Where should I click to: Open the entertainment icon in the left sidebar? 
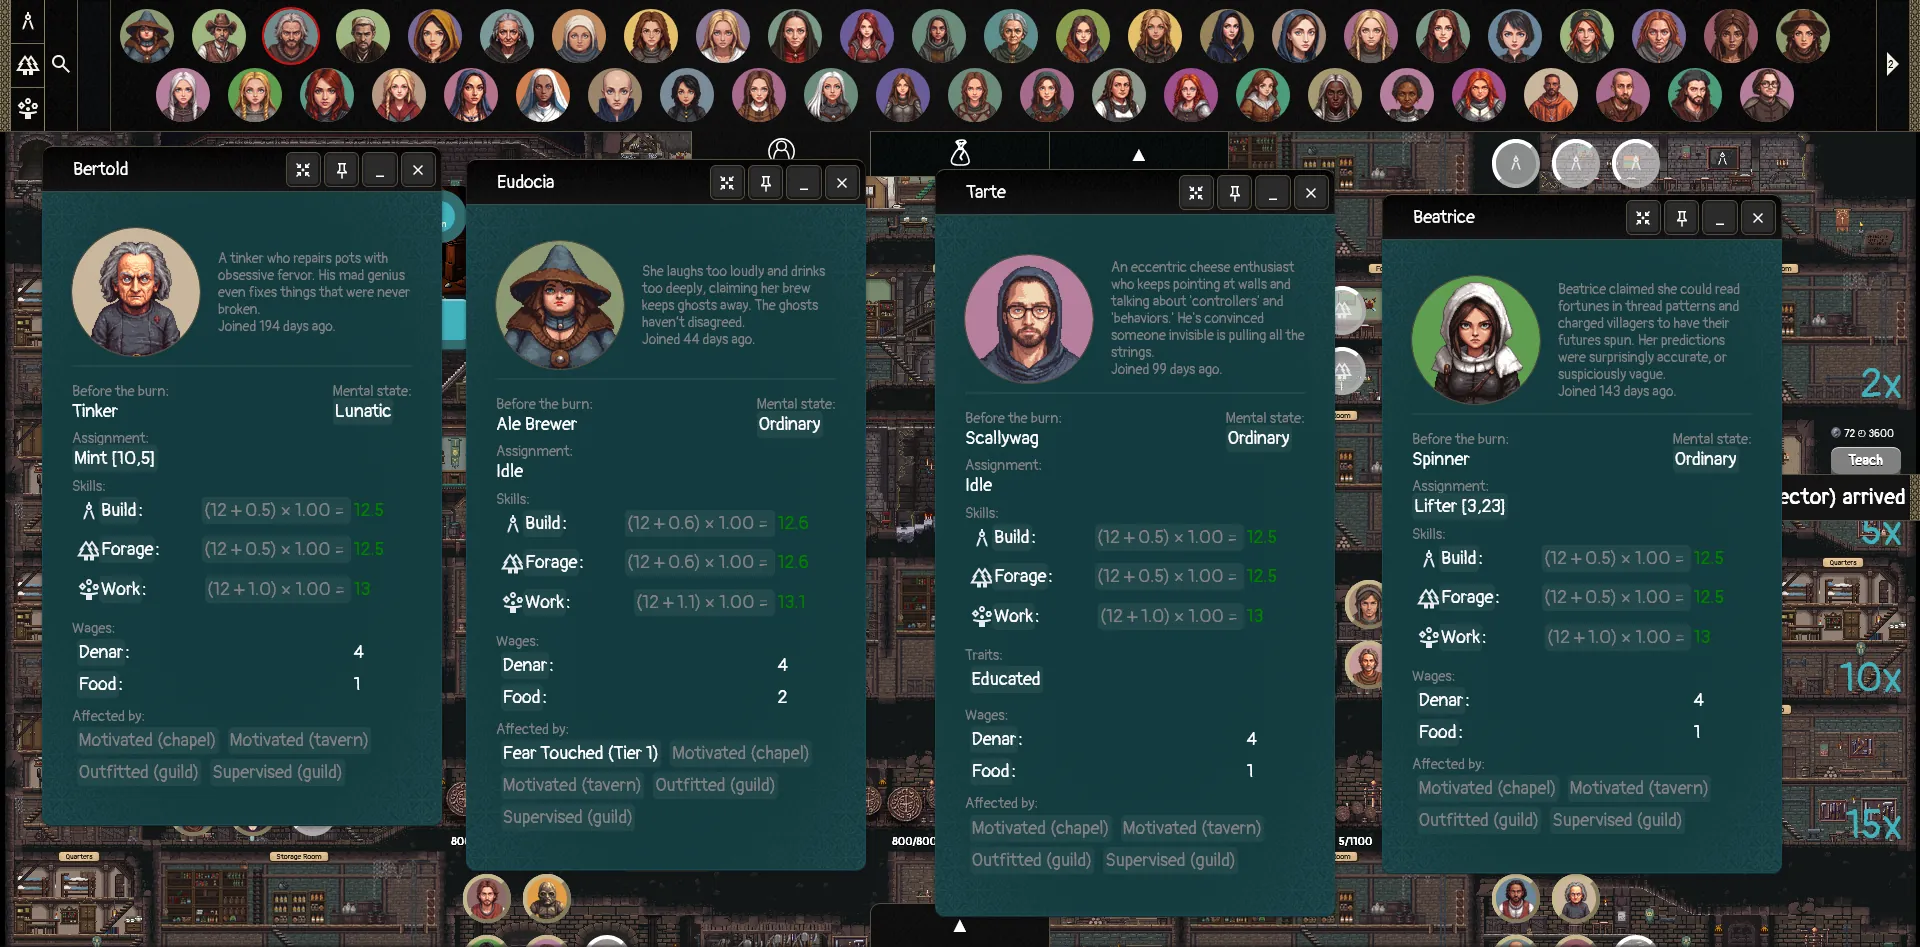tap(28, 108)
